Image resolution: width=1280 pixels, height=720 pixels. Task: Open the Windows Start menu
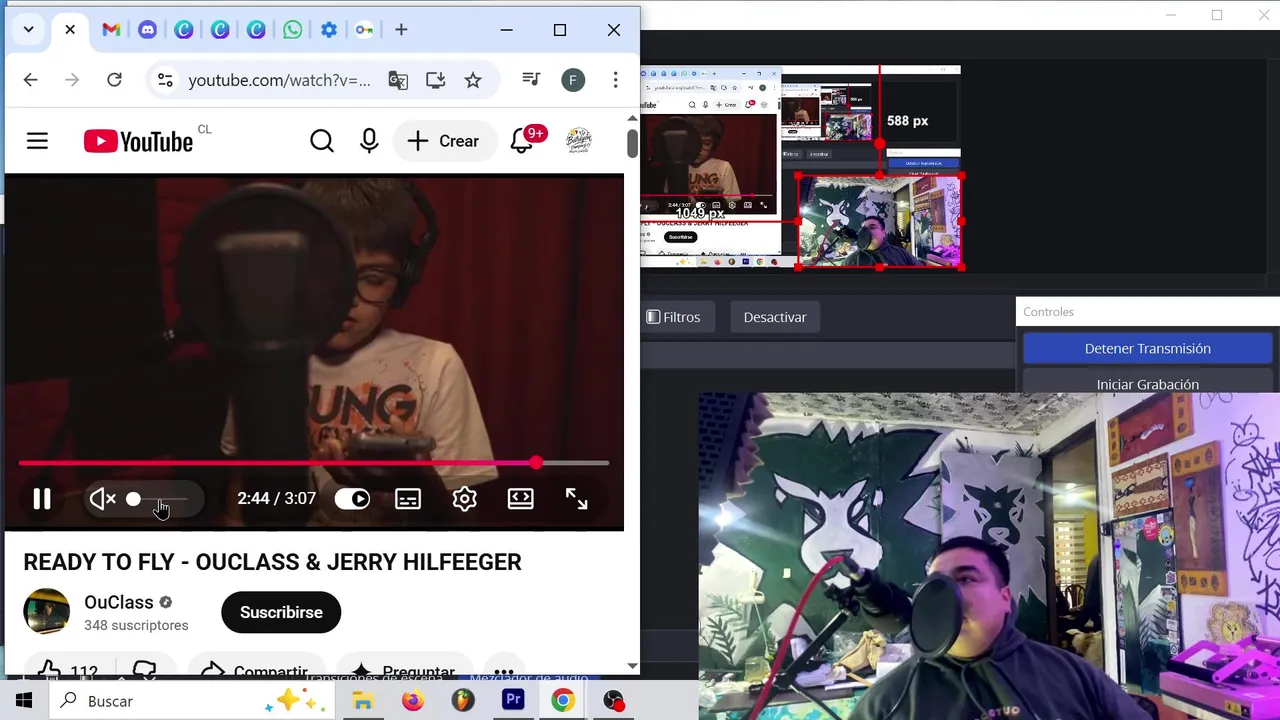(x=24, y=701)
